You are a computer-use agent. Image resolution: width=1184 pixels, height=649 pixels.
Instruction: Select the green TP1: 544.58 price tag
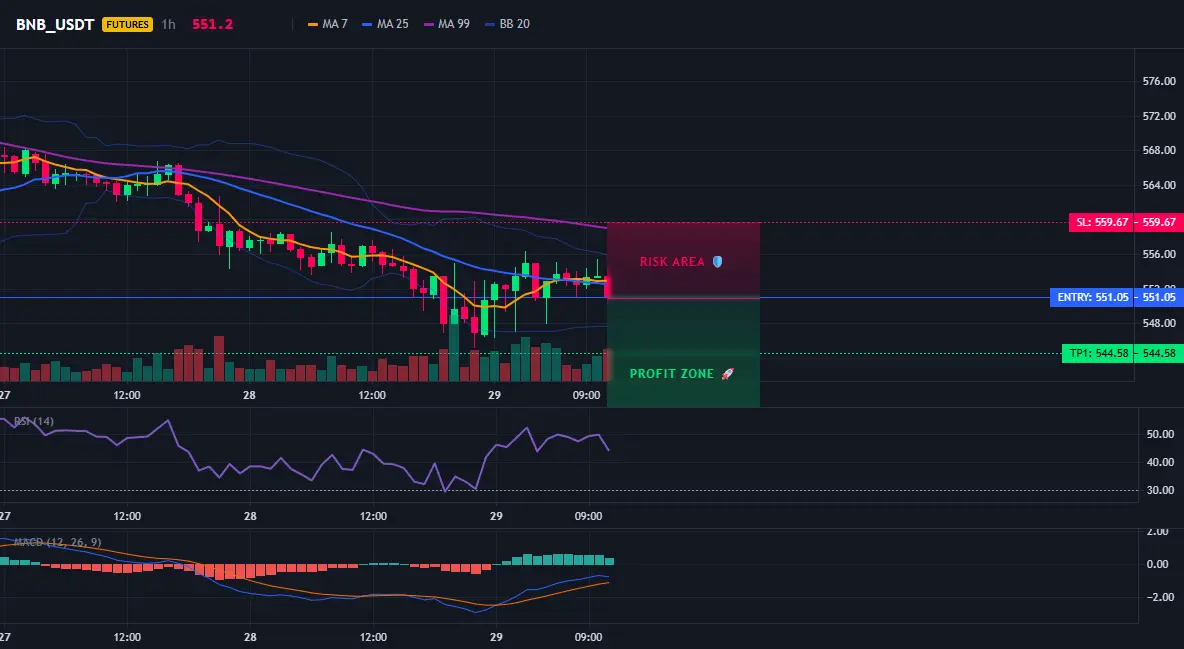pyautogui.click(x=1098, y=353)
